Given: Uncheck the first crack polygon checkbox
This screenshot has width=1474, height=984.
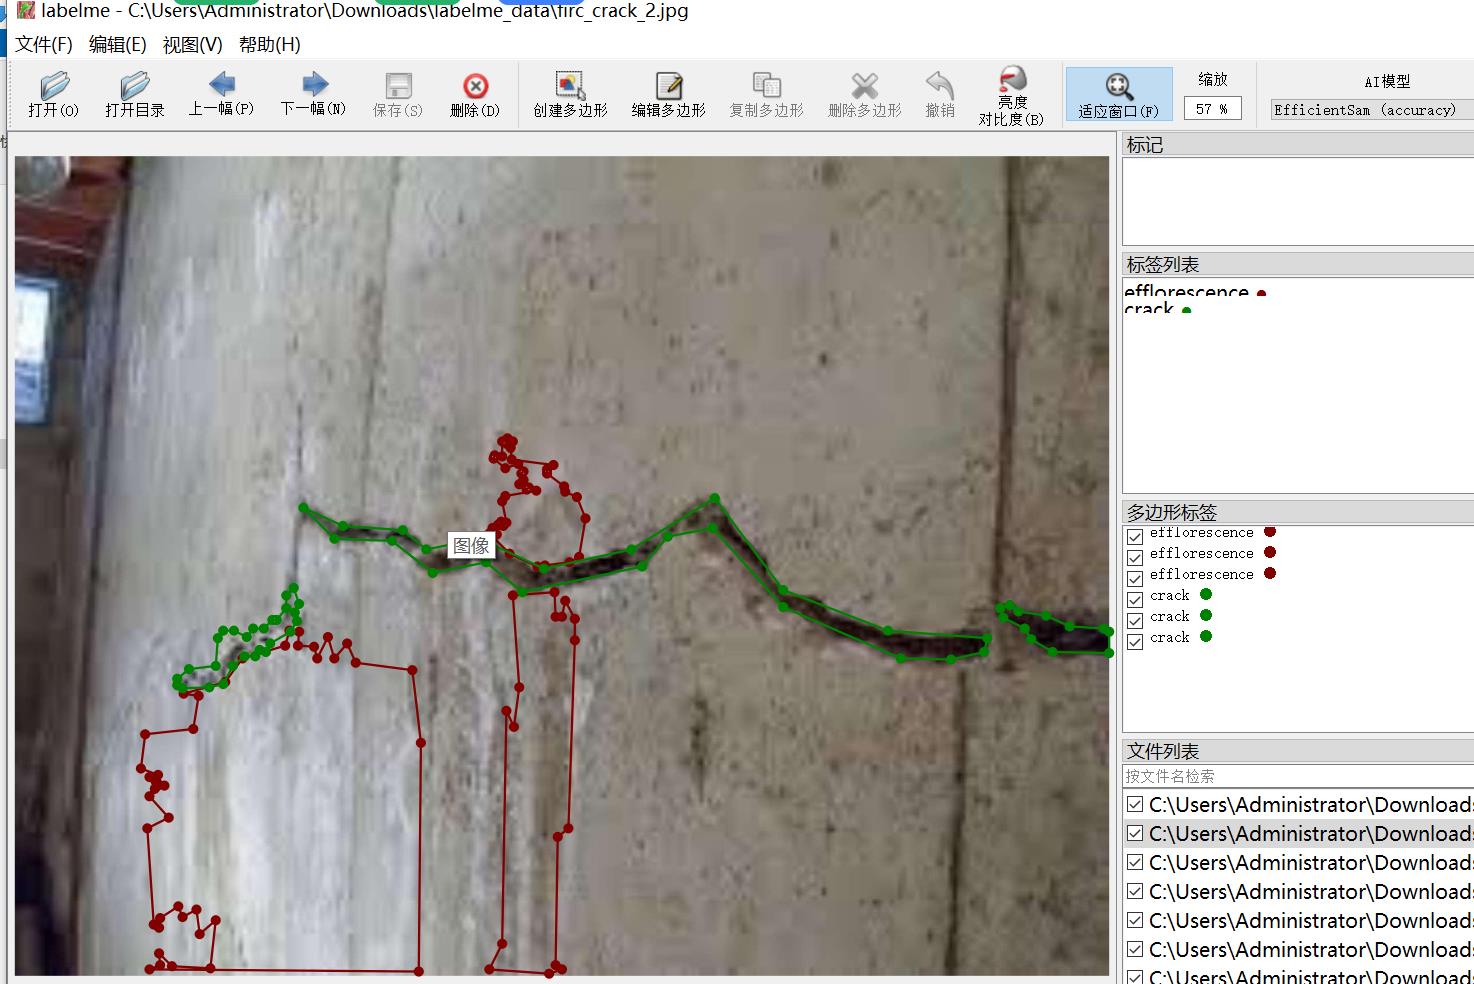Looking at the screenshot, I should pyautogui.click(x=1135, y=600).
